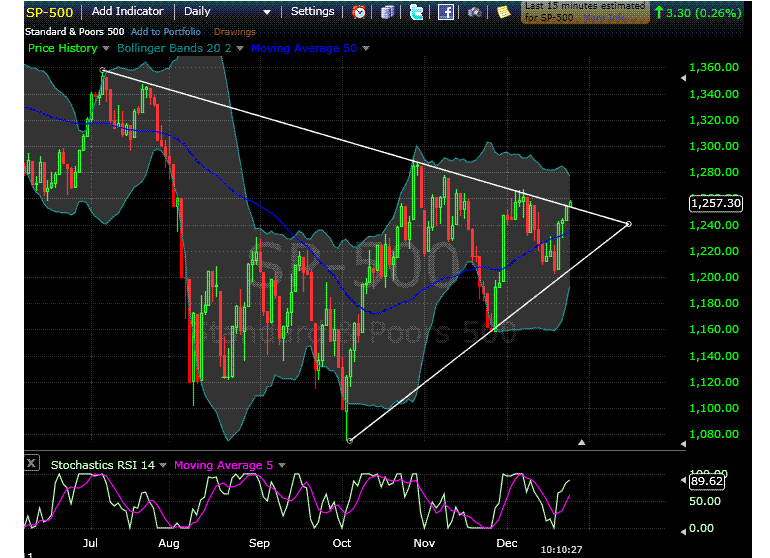Screen dimensions: 770x558
Task: Expand Stochastics RSI 14 dropdown arrow
Action: click(x=163, y=465)
